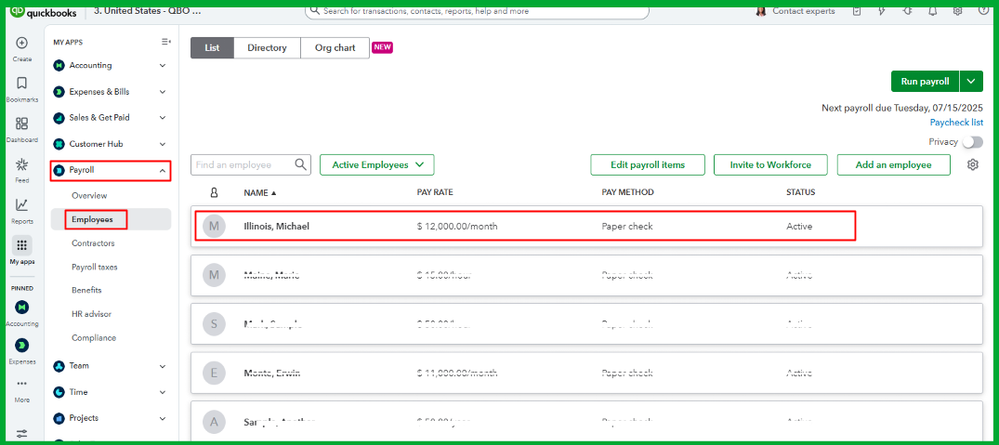Click the top search transactions field
Image resolution: width=999 pixels, height=445 pixels.
477,11
